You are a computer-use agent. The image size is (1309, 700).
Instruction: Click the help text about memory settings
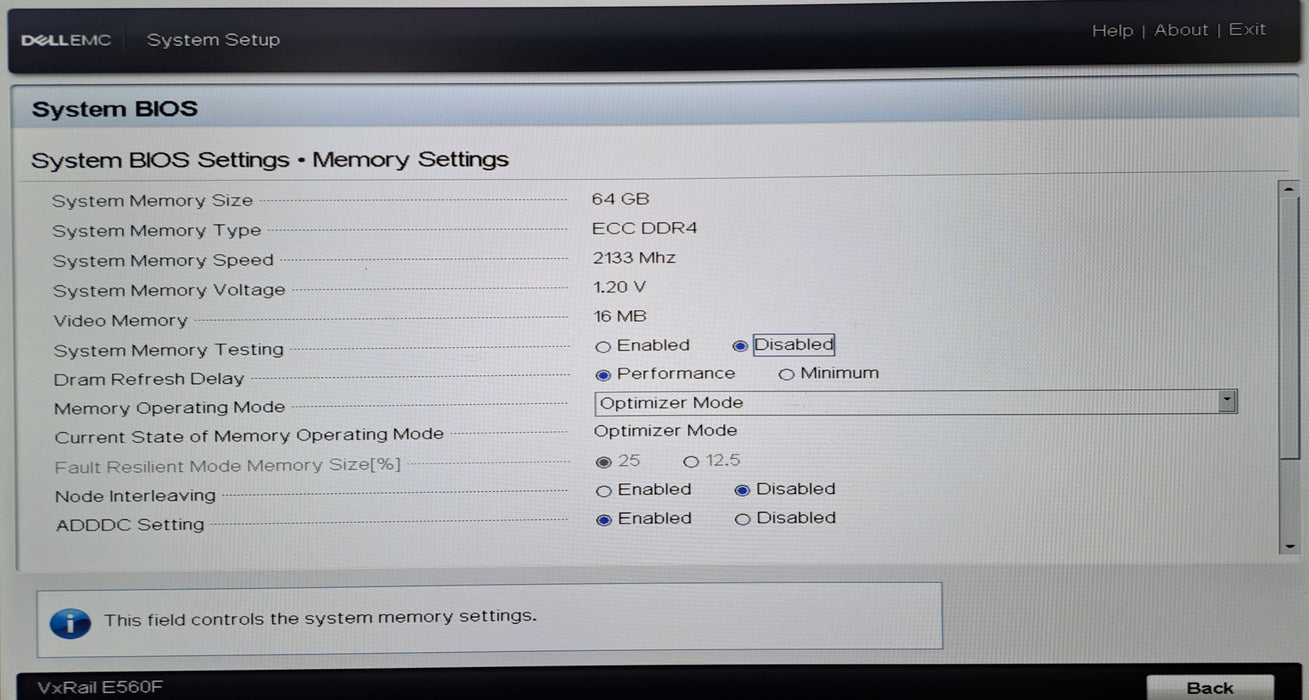[320, 618]
